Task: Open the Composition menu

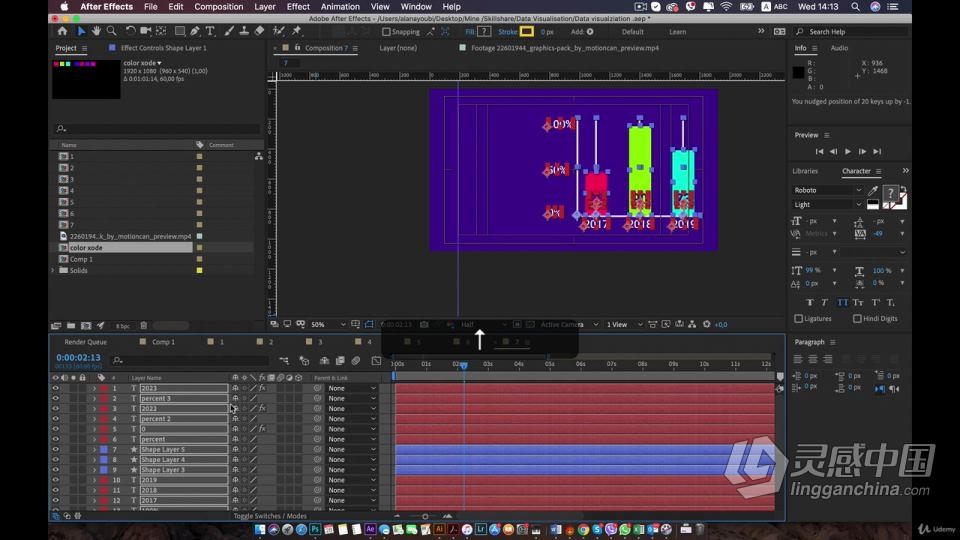Action: pyautogui.click(x=219, y=7)
